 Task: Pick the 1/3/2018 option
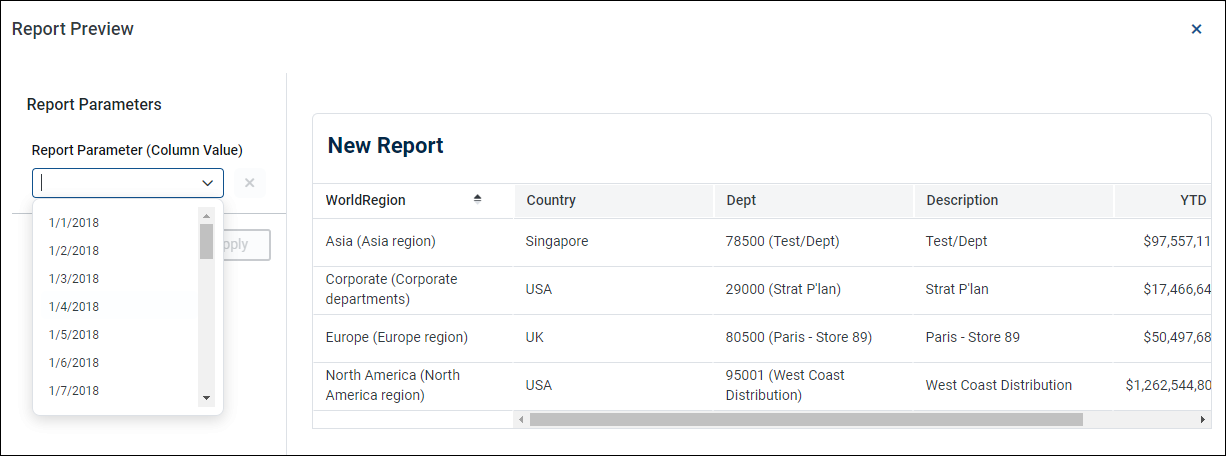(x=74, y=279)
